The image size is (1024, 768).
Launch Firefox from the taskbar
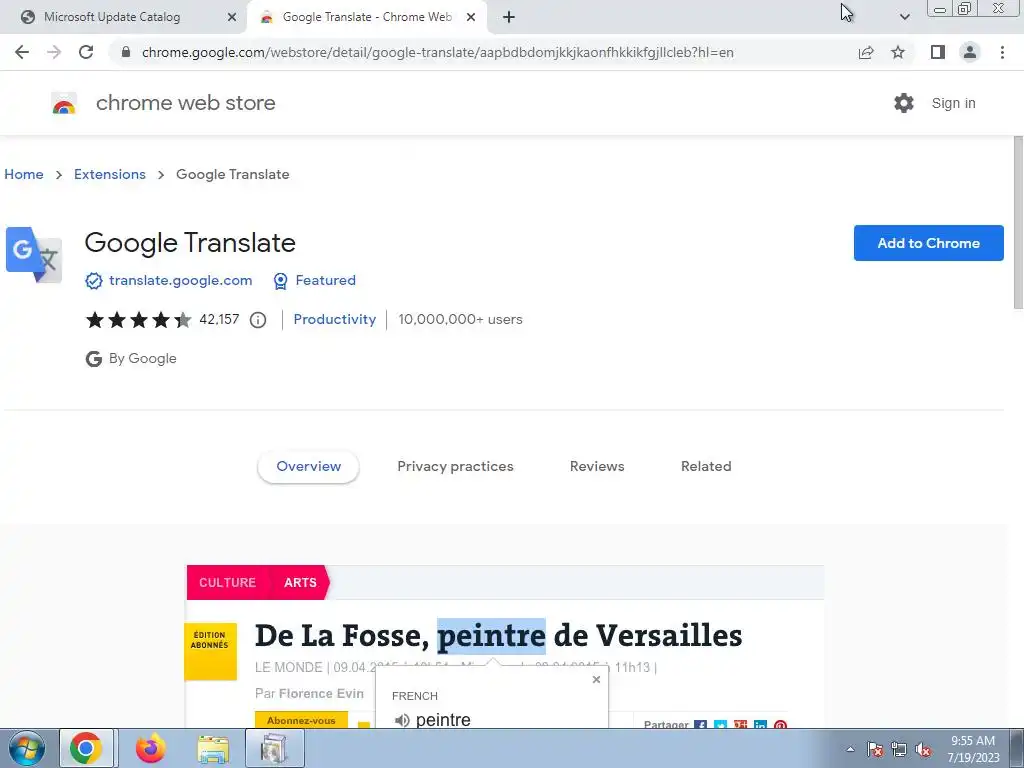pyautogui.click(x=150, y=748)
